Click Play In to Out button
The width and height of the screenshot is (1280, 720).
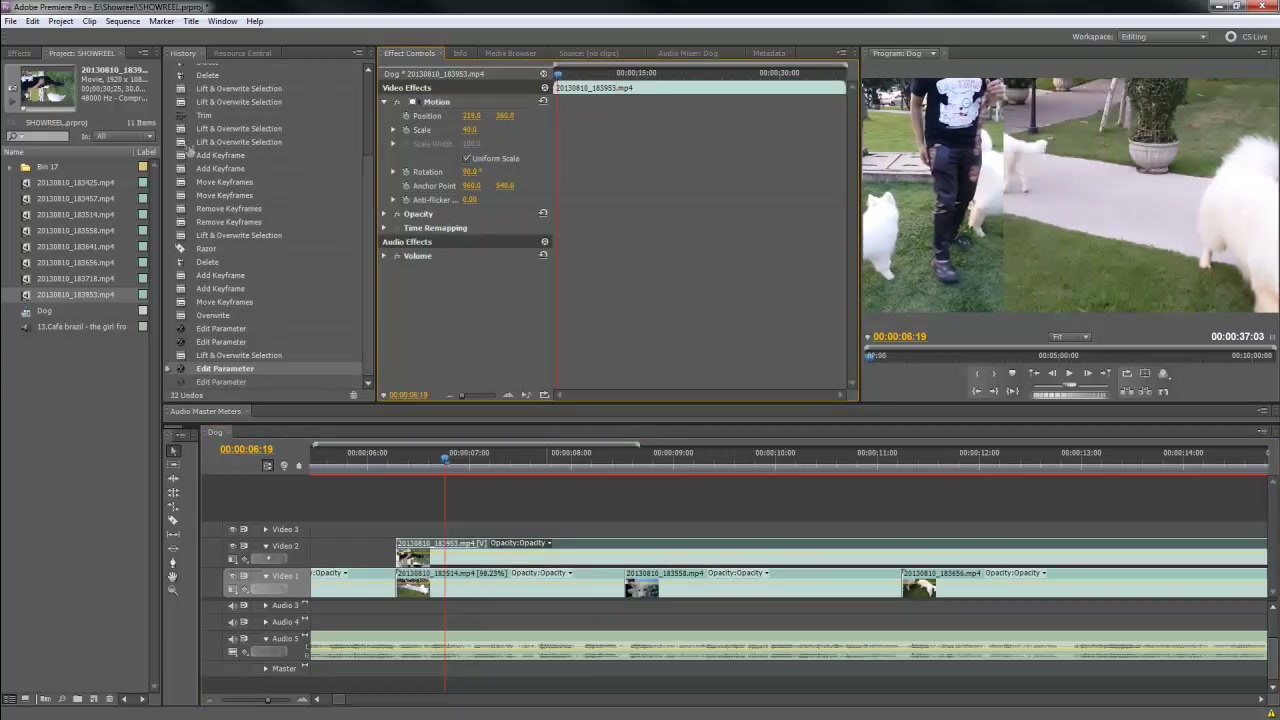pos(1012,392)
